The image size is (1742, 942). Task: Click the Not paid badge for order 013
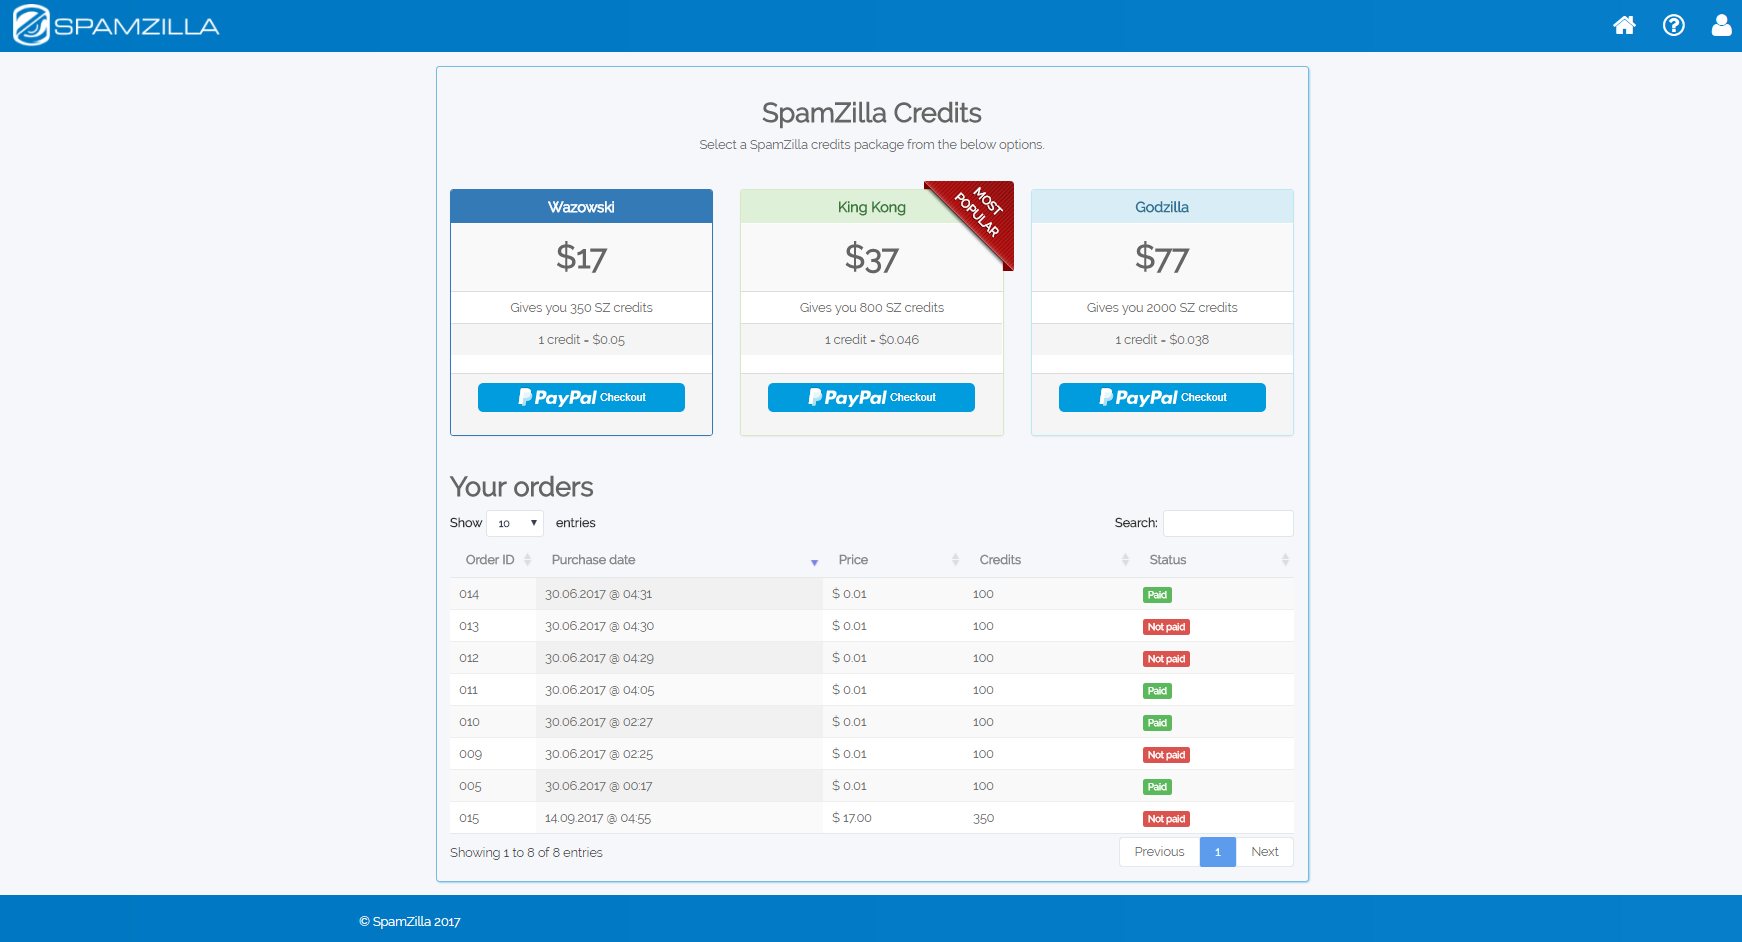[1166, 627]
